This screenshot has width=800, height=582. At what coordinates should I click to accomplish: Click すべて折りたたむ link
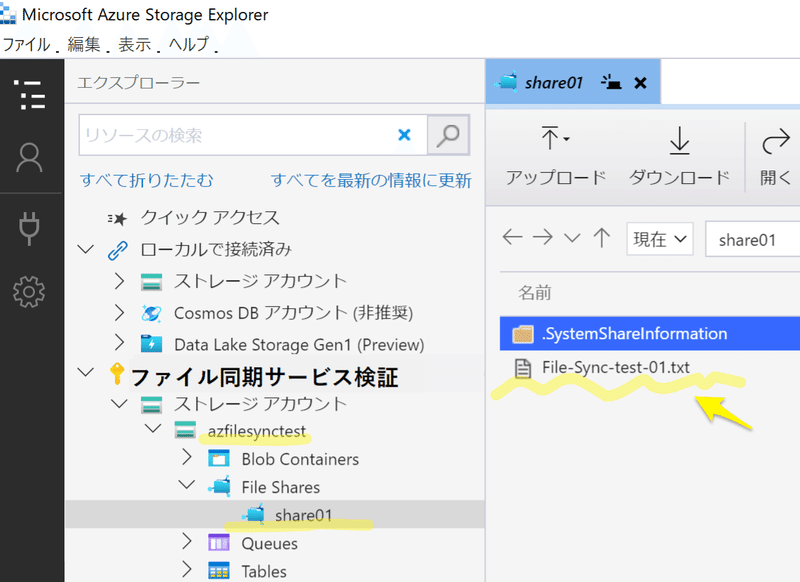[146, 180]
